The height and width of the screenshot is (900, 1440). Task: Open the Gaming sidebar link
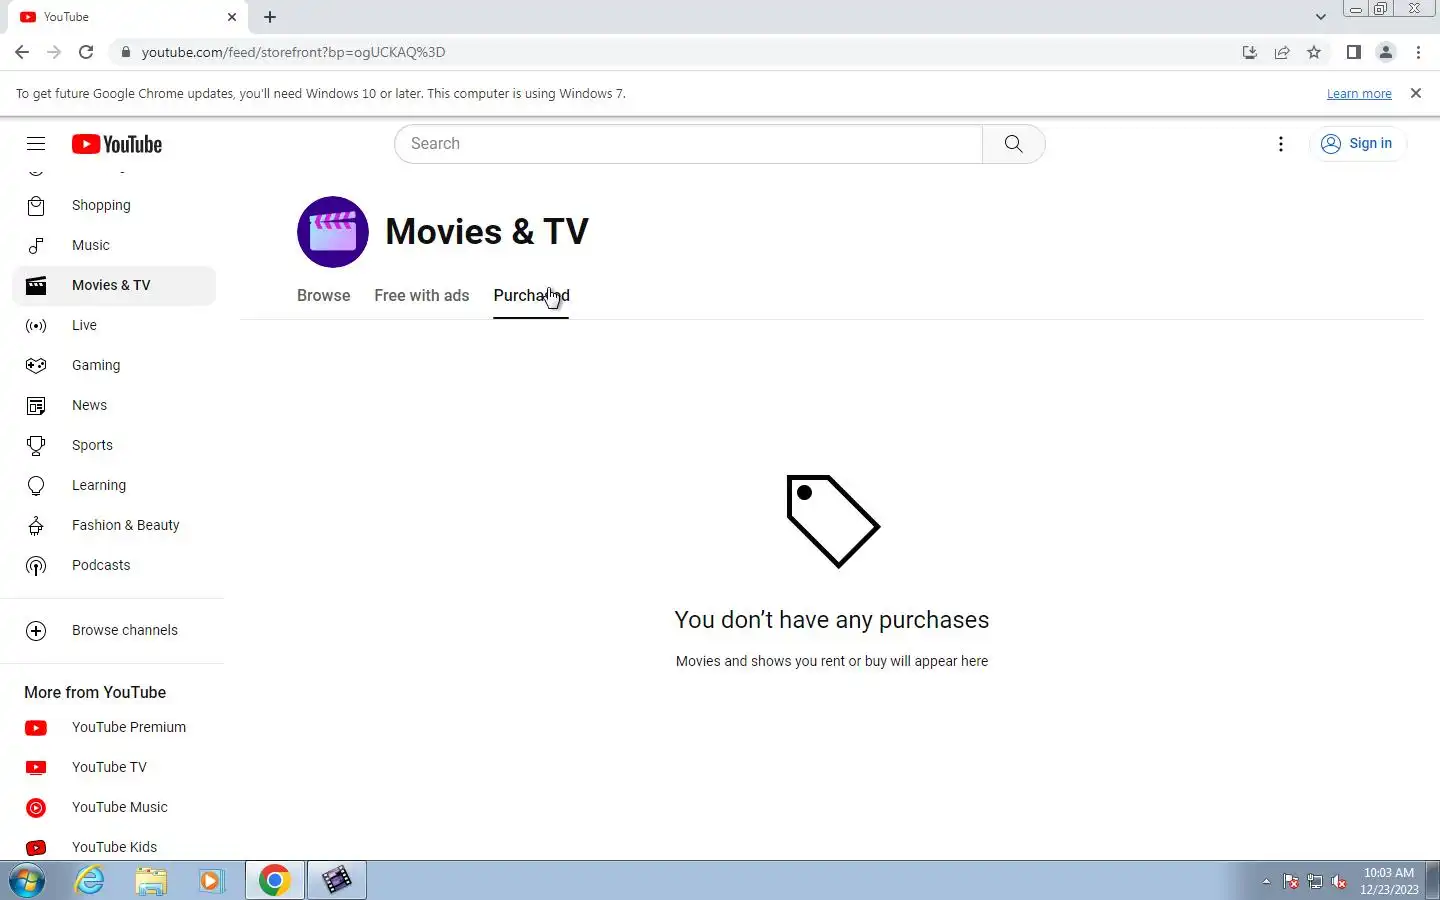pyautogui.click(x=114, y=365)
